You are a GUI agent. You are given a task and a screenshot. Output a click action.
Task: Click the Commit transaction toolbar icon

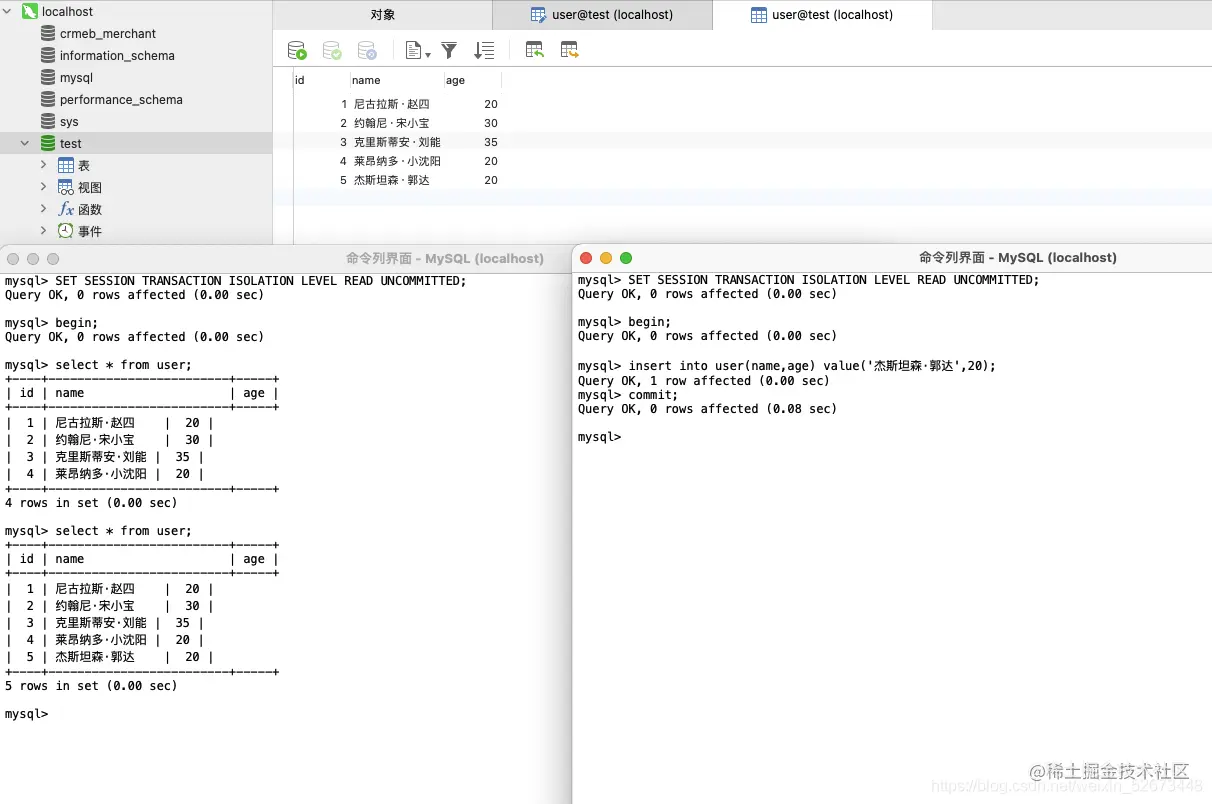point(332,50)
